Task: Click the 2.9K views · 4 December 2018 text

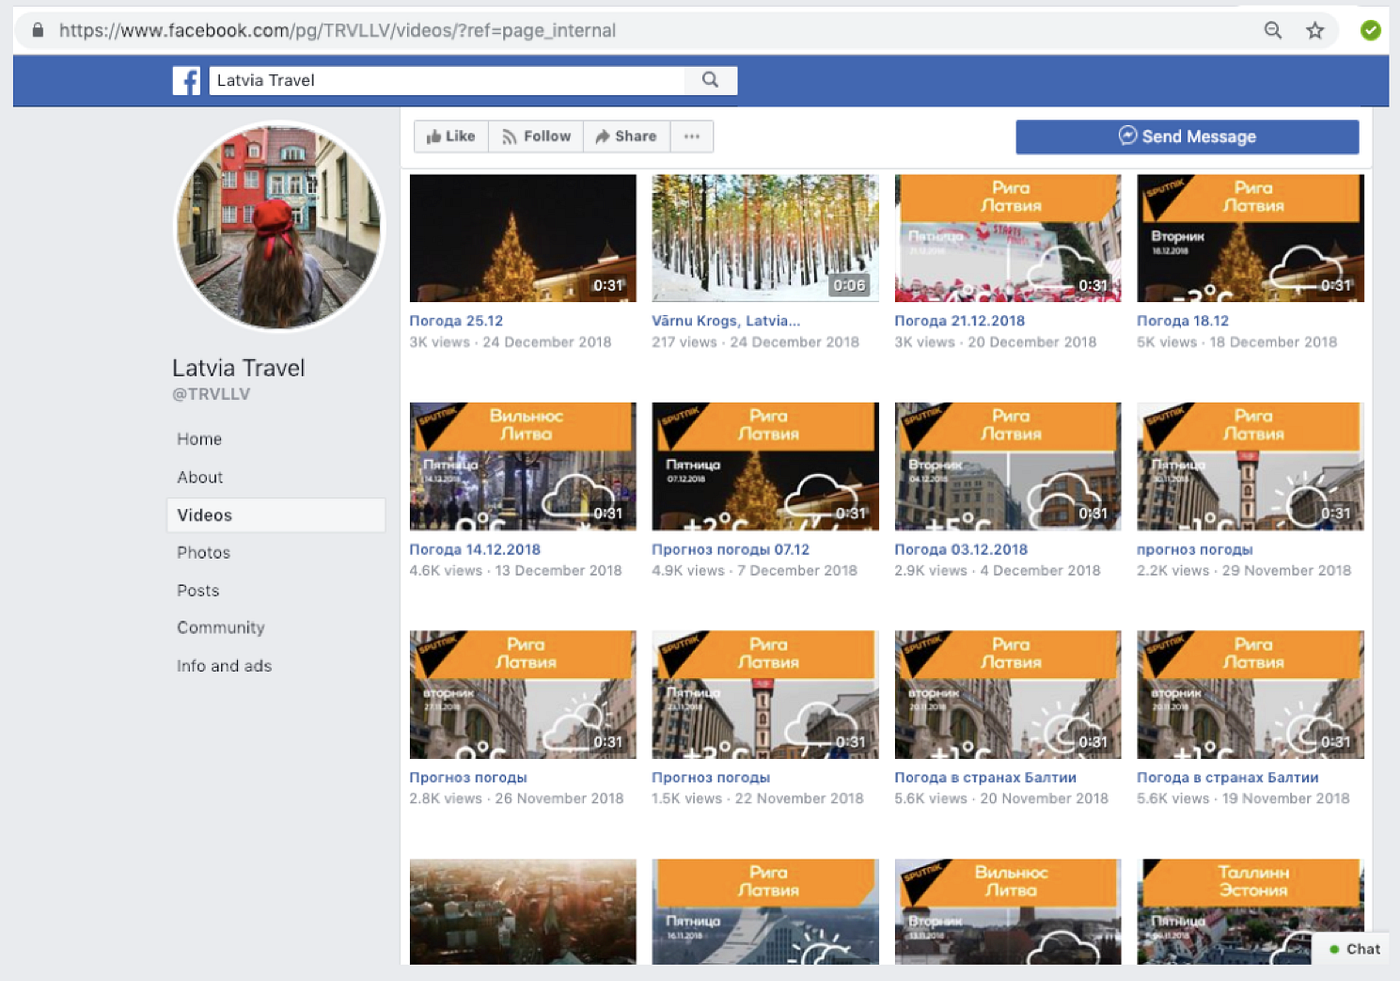Action: [x=997, y=570]
